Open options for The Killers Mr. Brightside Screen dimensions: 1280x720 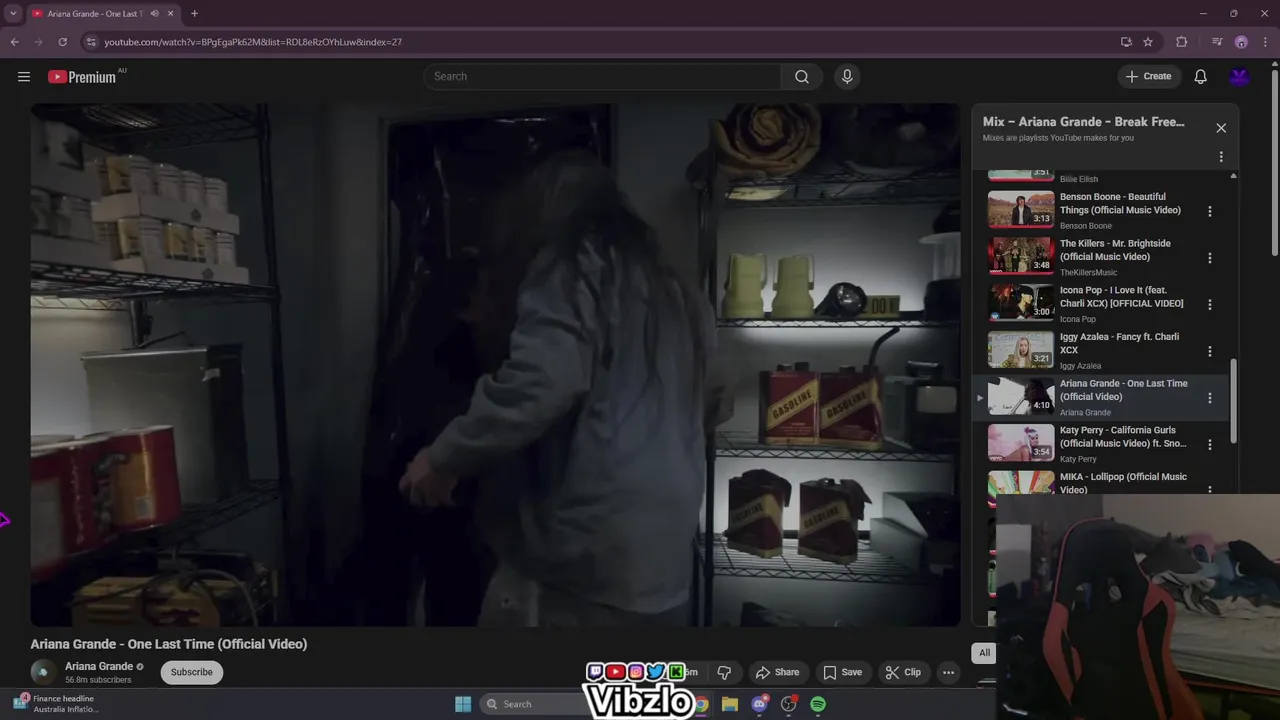coord(1210,258)
